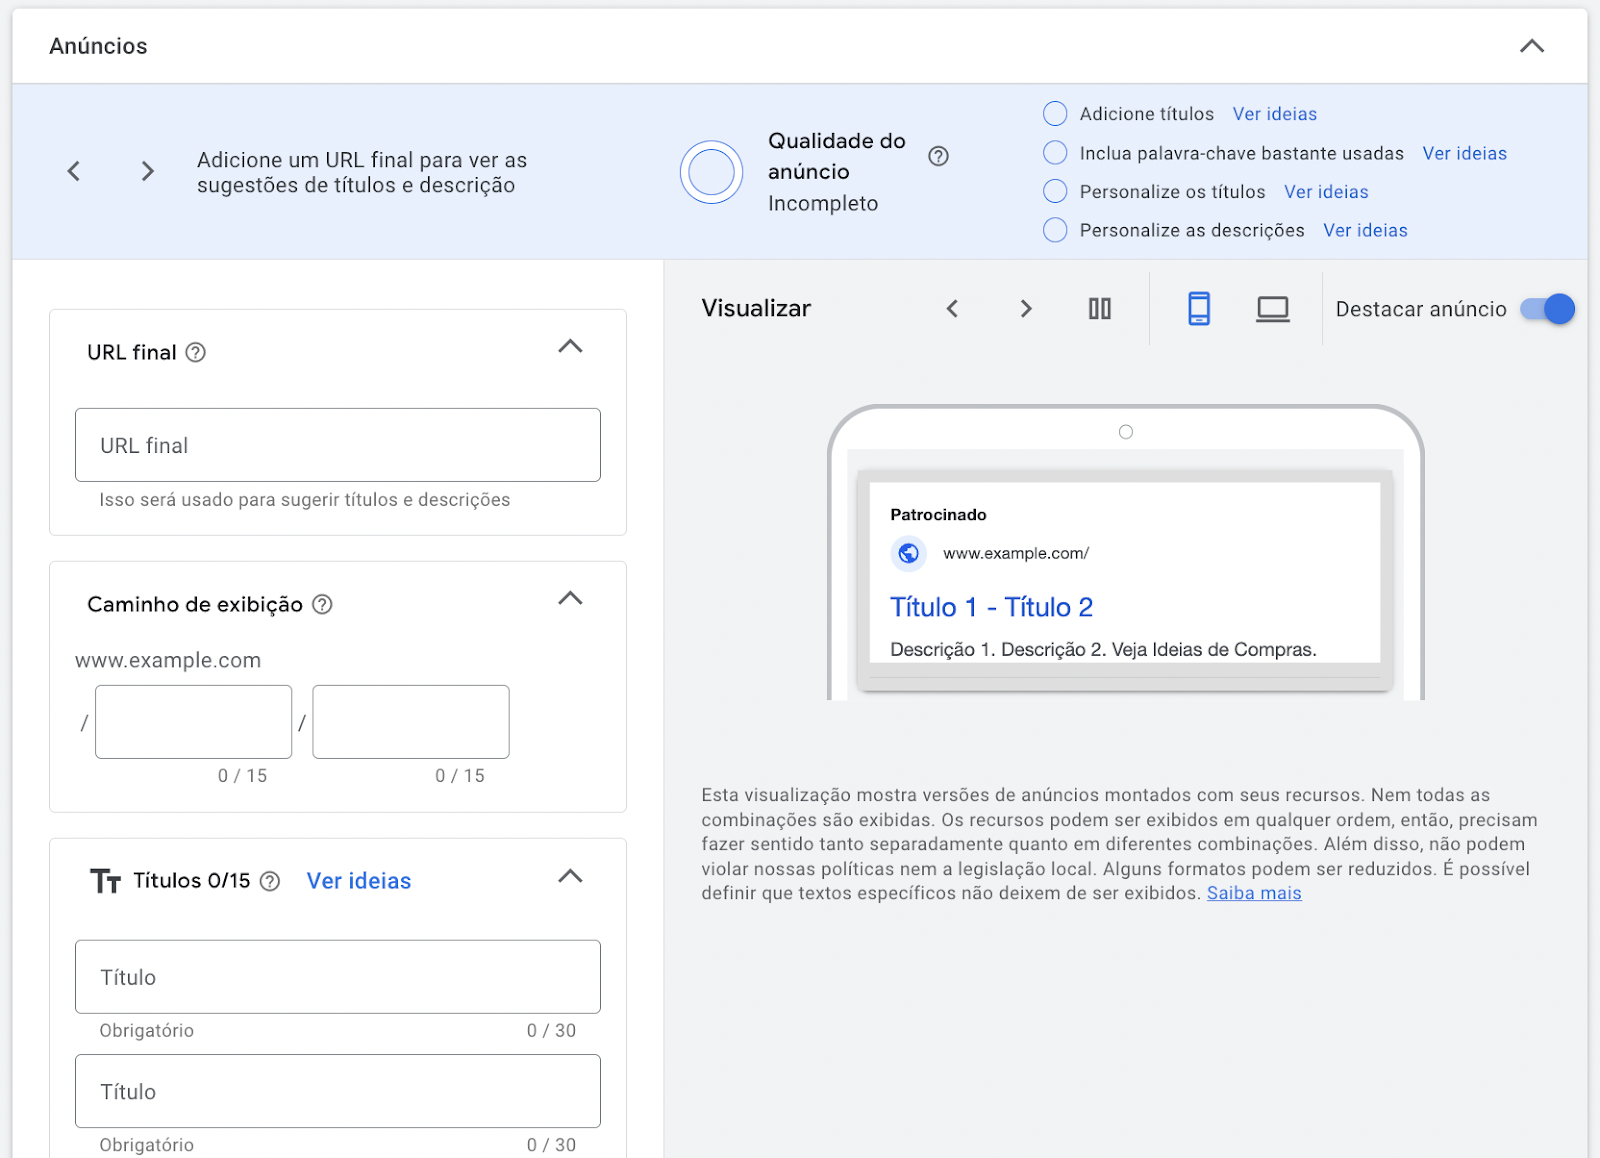Go to previous suggestion in blue banner
The width and height of the screenshot is (1600, 1158).
[x=74, y=171]
